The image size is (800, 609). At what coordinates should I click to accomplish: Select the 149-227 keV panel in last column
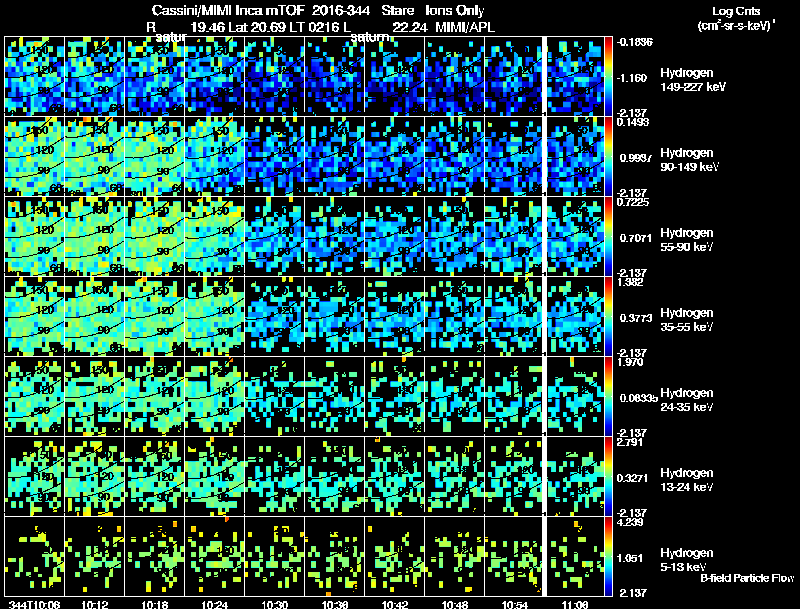click(575, 76)
